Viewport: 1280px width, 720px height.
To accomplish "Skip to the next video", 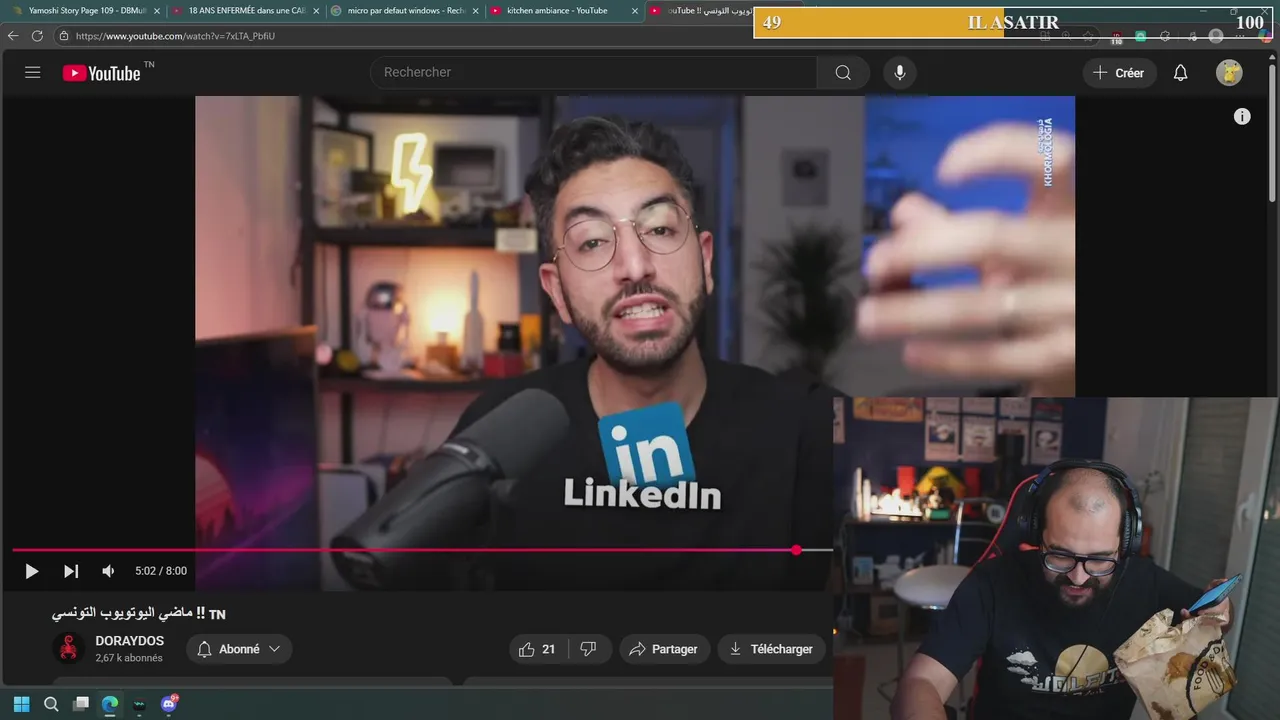I will click(x=71, y=571).
